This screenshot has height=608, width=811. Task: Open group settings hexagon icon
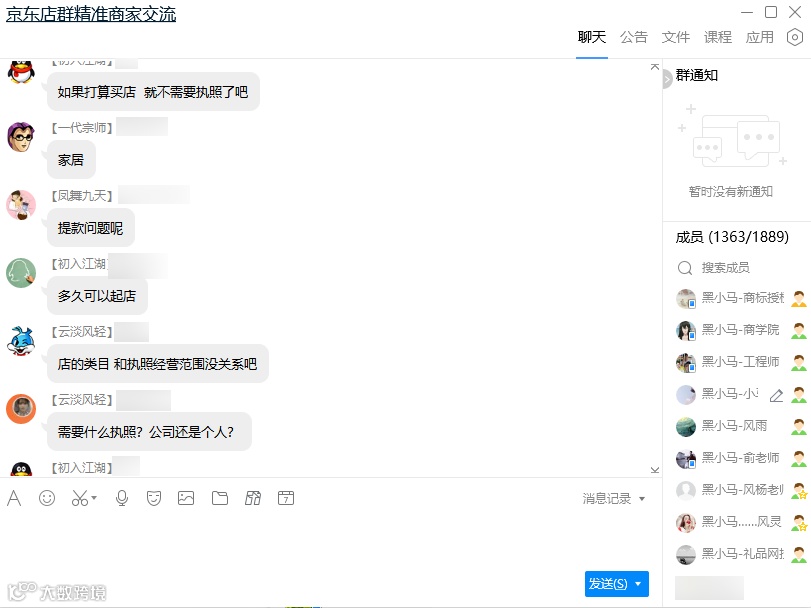795,37
